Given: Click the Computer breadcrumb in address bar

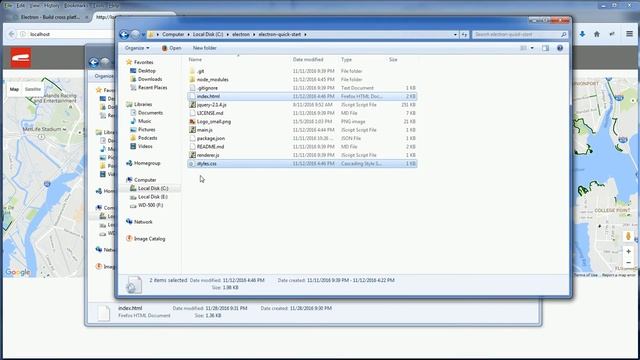Looking at the screenshot, I should (x=173, y=35).
